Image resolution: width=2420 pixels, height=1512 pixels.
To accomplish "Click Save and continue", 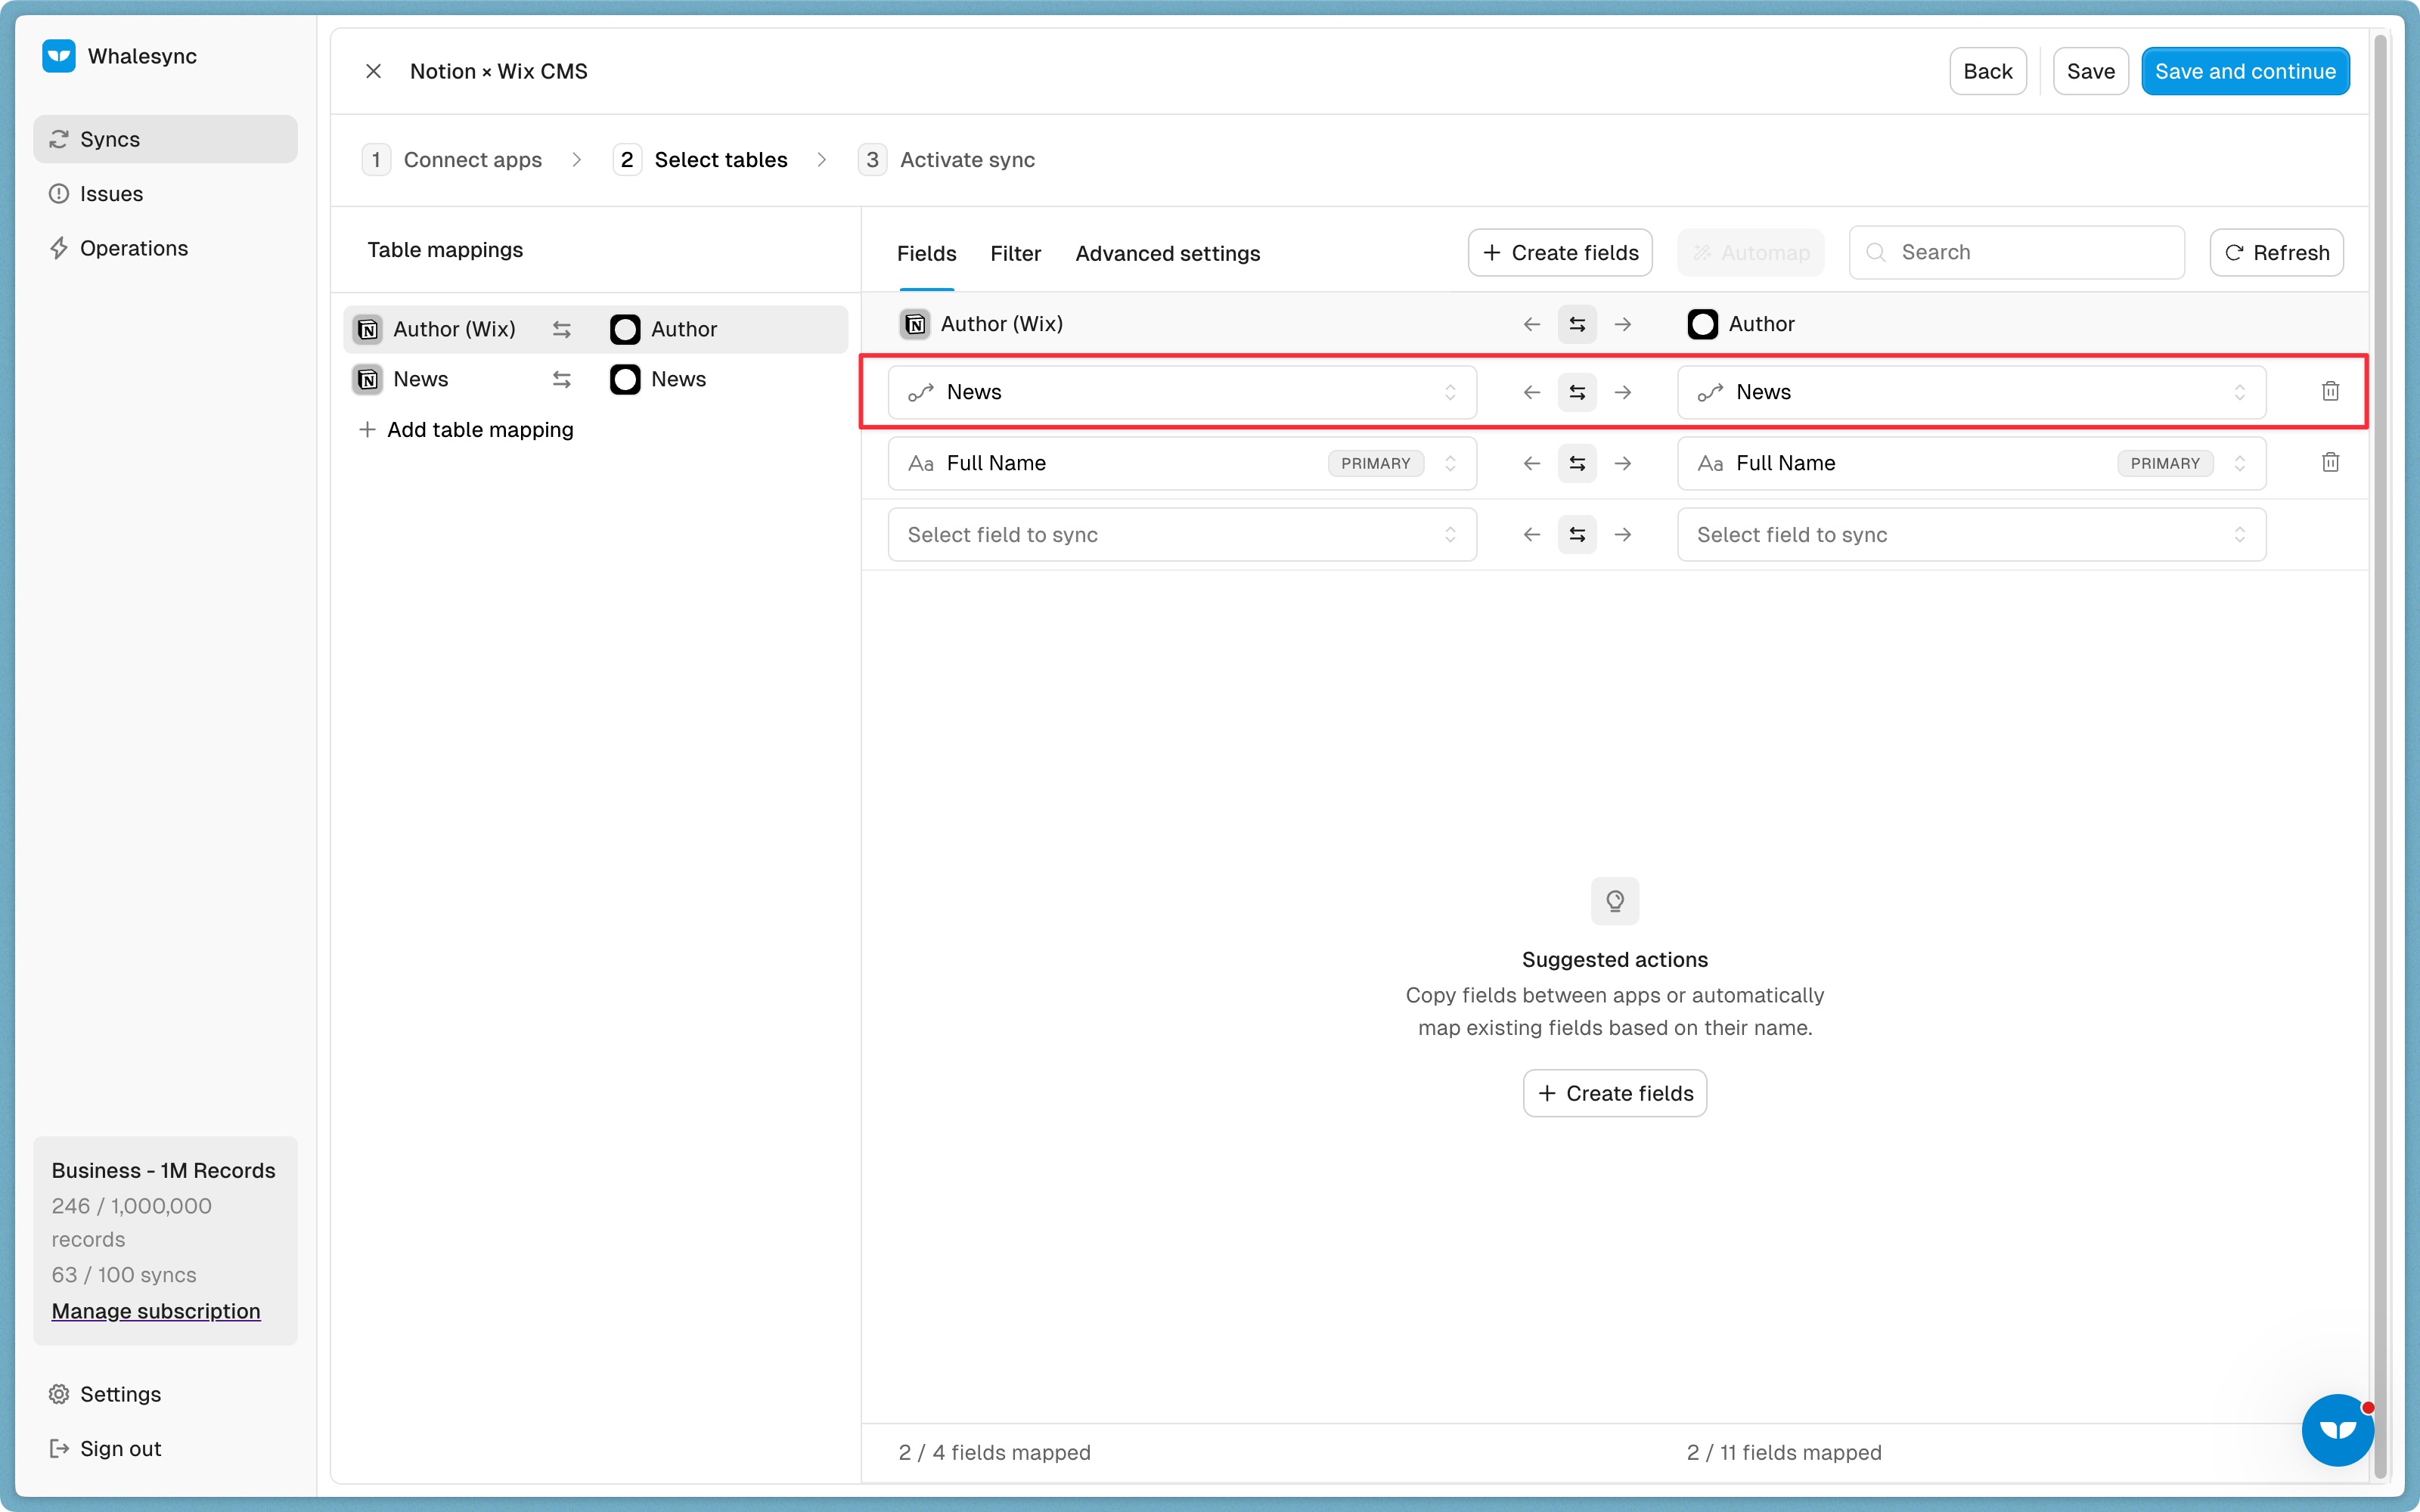I will click(x=2245, y=71).
